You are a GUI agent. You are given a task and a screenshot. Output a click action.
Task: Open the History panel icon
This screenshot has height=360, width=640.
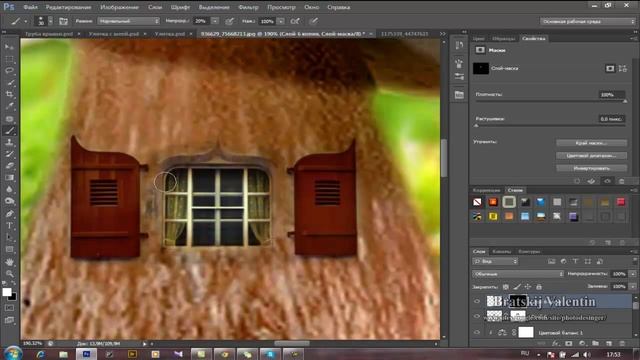point(459,45)
